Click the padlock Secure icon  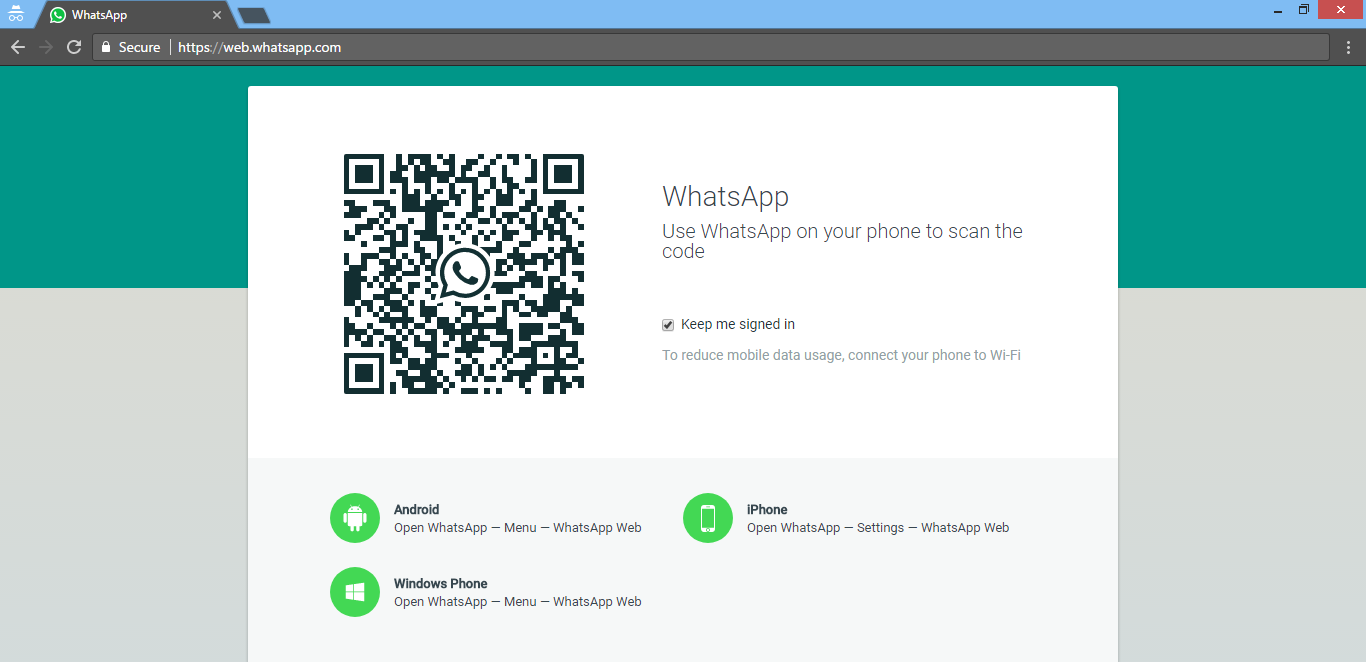(106, 47)
